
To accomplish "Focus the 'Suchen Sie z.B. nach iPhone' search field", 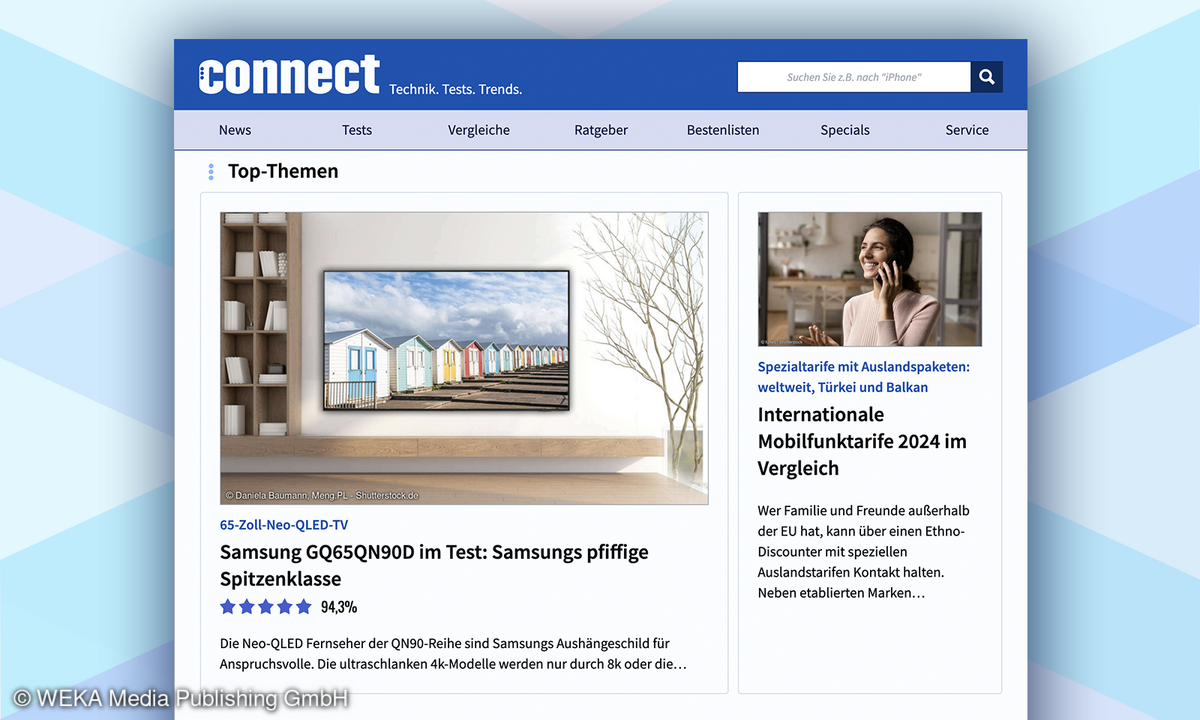I will tap(854, 77).
